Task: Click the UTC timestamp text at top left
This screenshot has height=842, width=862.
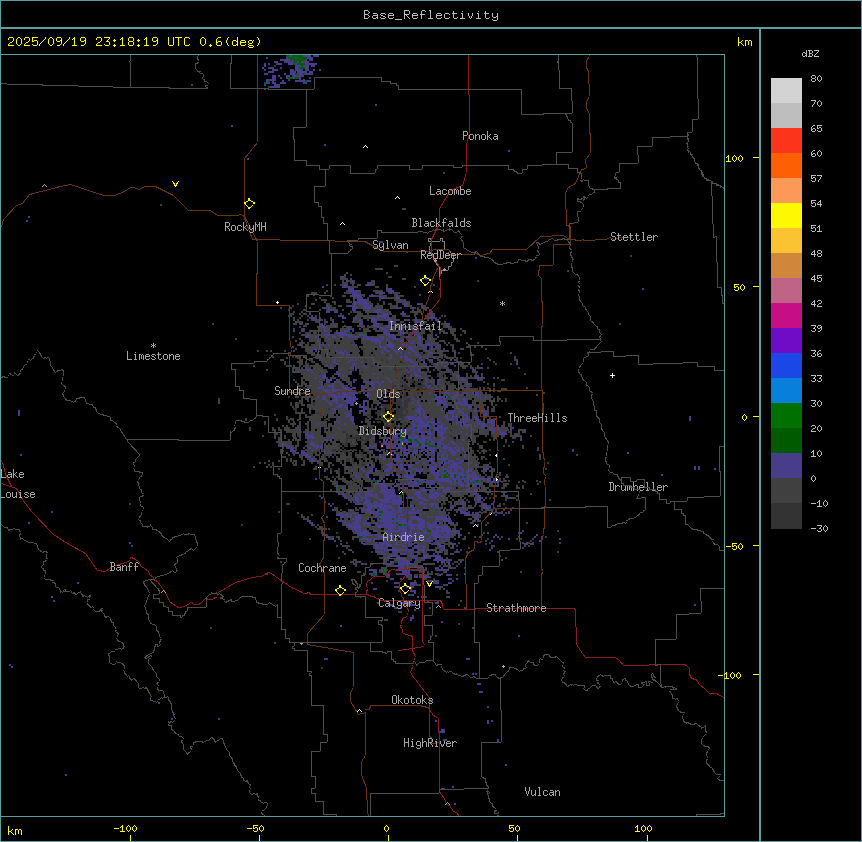Action: pos(134,42)
